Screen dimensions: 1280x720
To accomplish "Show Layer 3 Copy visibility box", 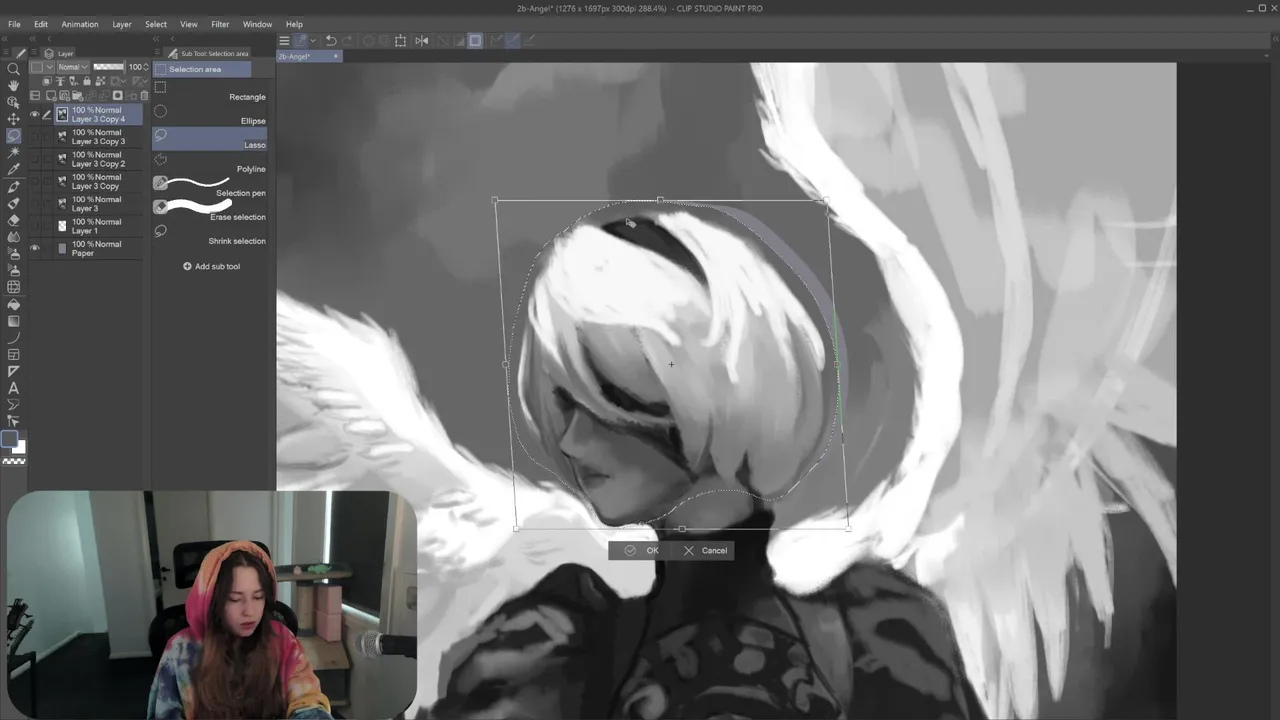I will pos(34,181).
